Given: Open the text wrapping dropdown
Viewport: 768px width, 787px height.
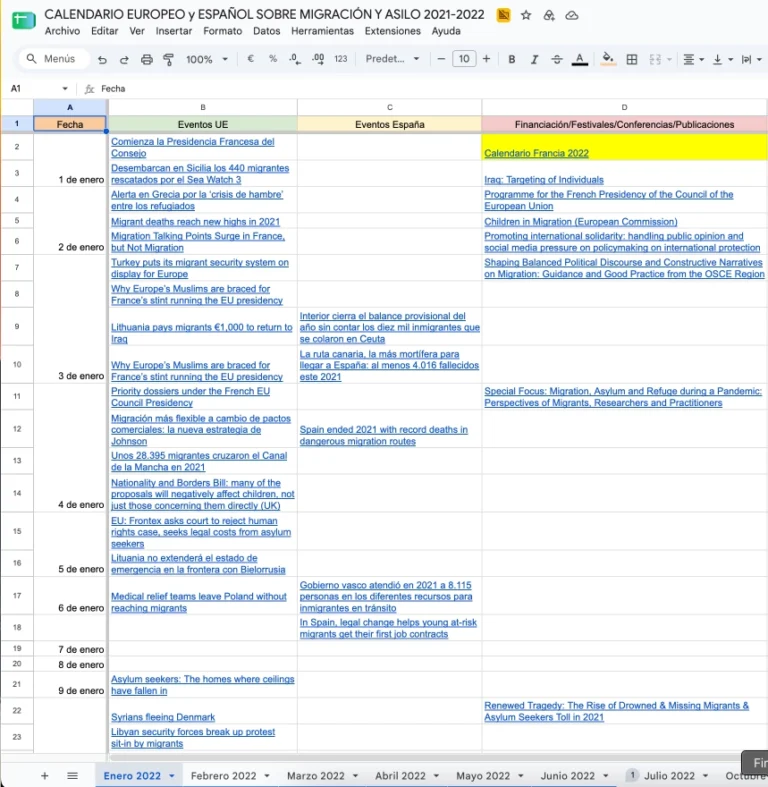Looking at the screenshot, I should [751, 59].
